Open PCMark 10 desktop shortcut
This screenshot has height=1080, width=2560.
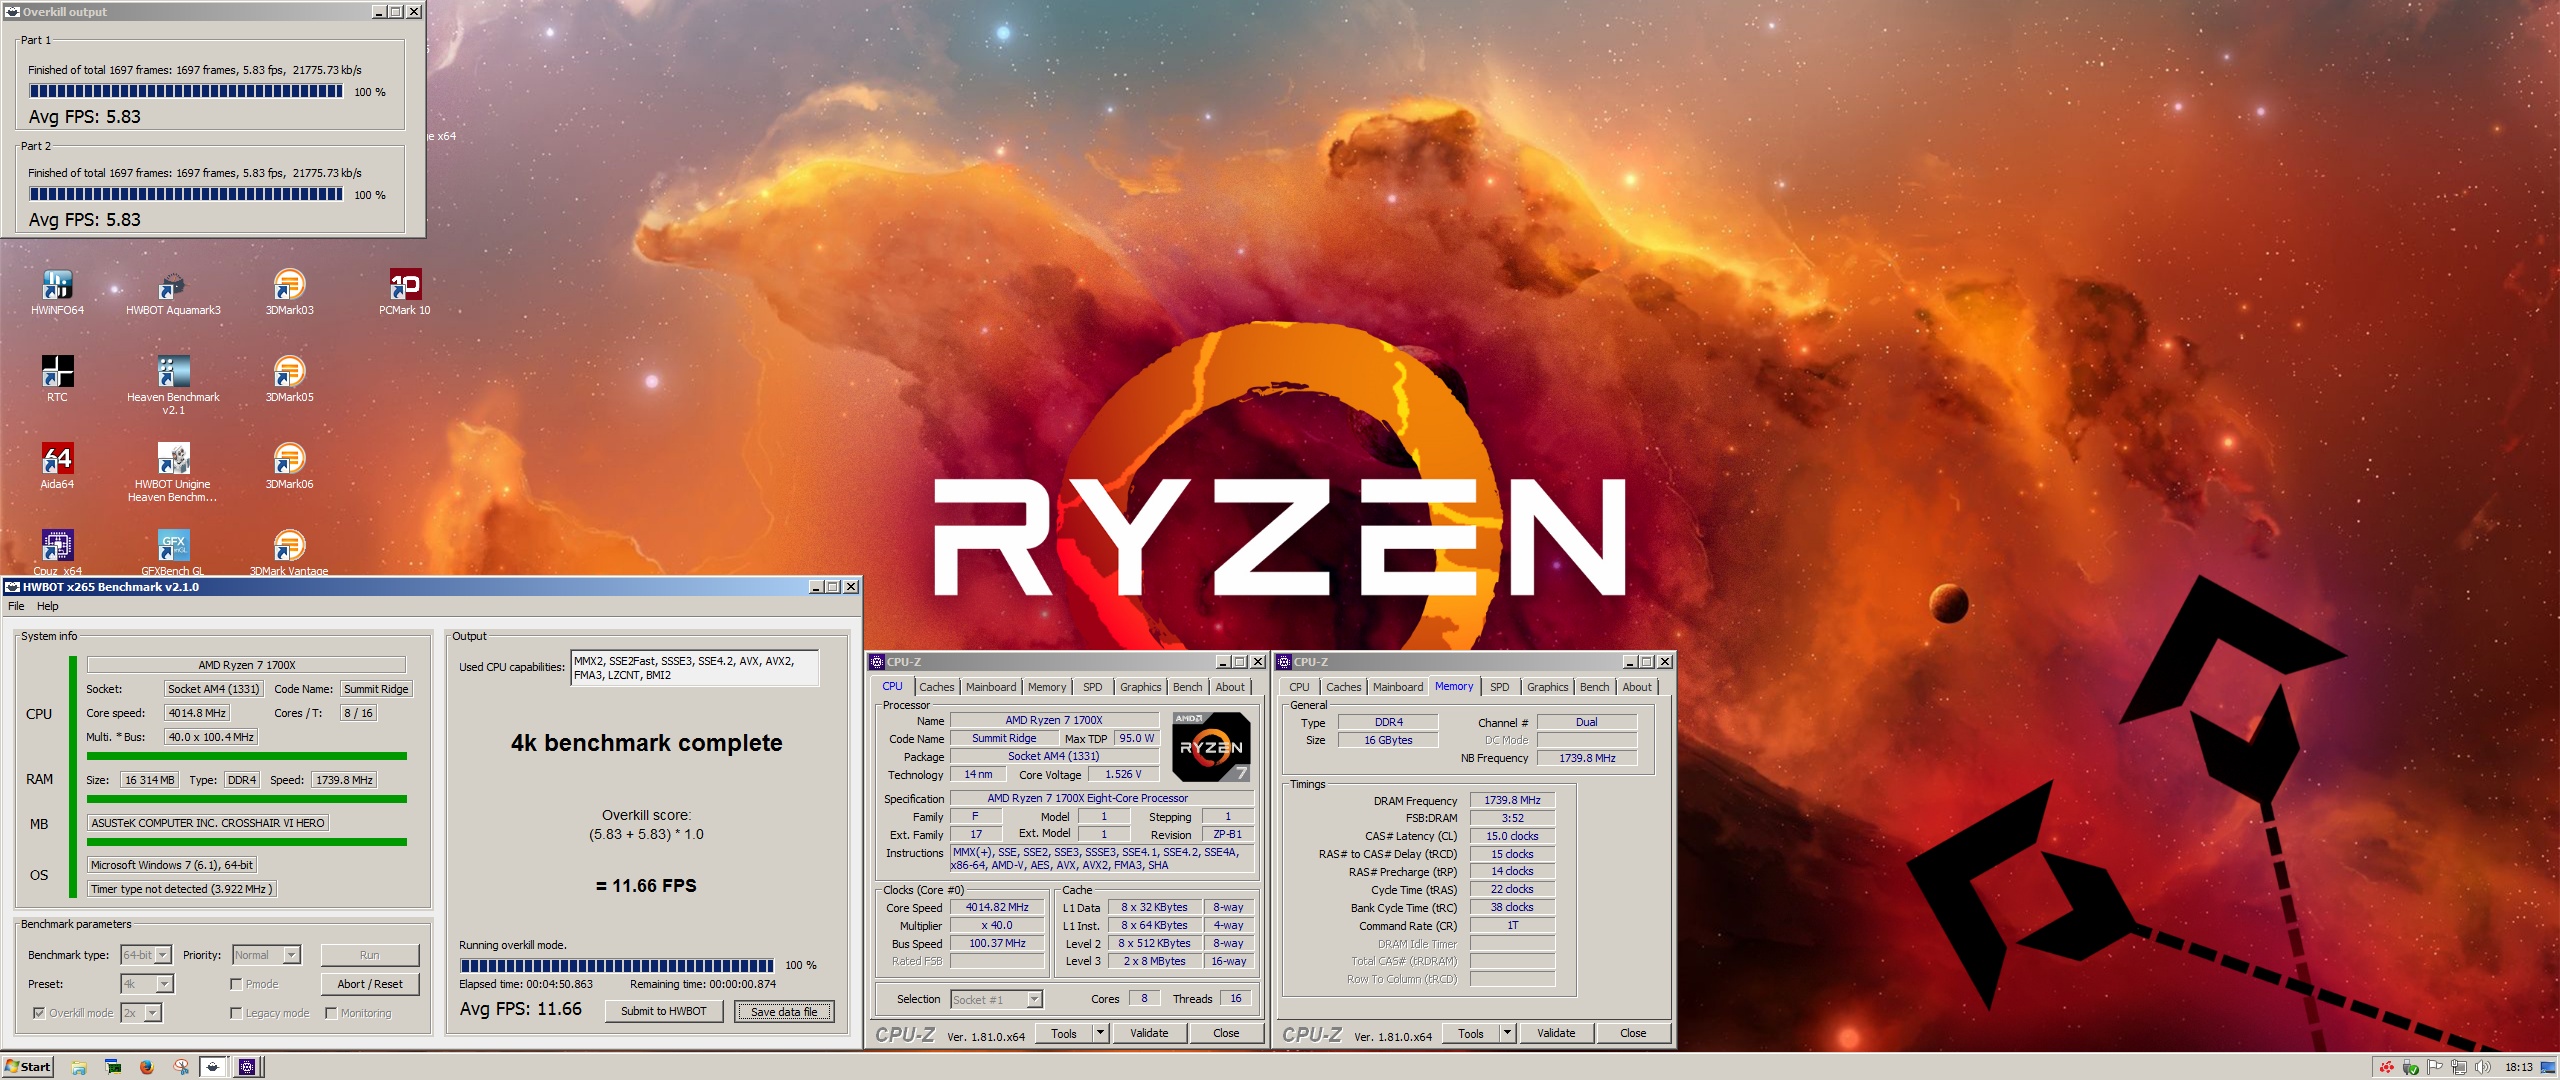click(405, 292)
